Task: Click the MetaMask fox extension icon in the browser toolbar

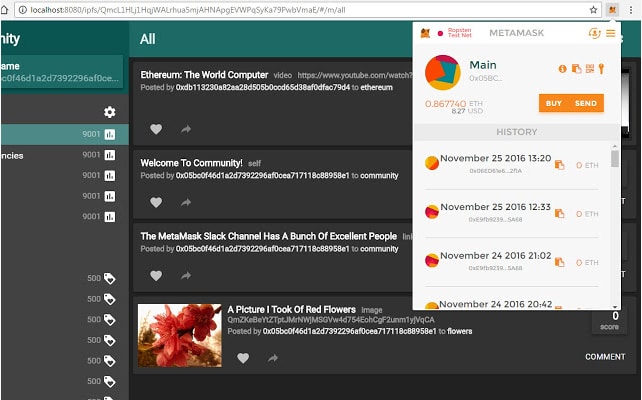Action: point(612,9)
